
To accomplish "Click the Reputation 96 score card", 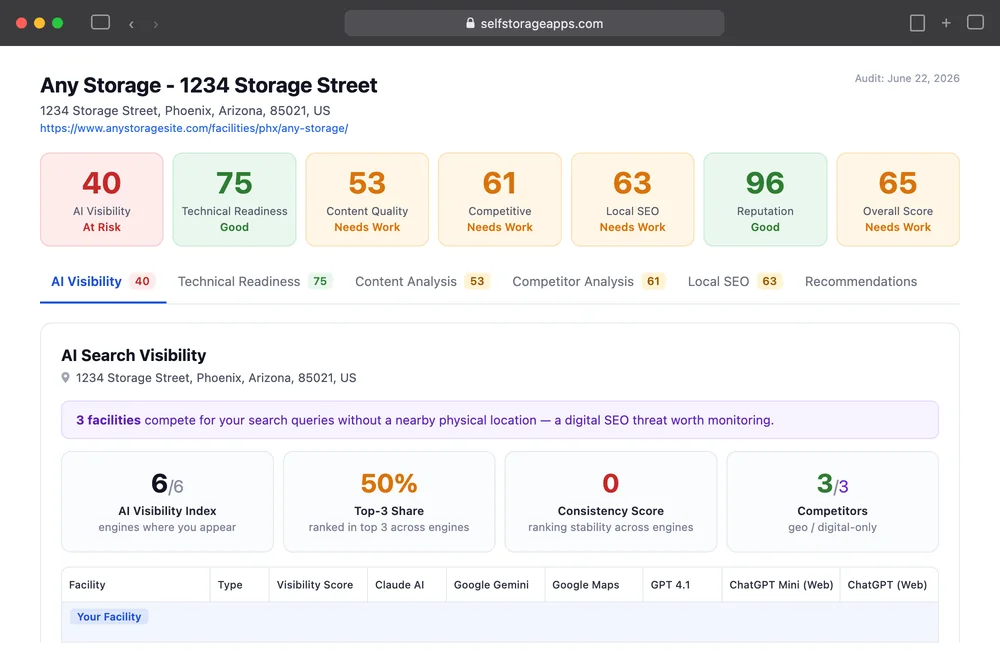I will click(x=765, y=199).
